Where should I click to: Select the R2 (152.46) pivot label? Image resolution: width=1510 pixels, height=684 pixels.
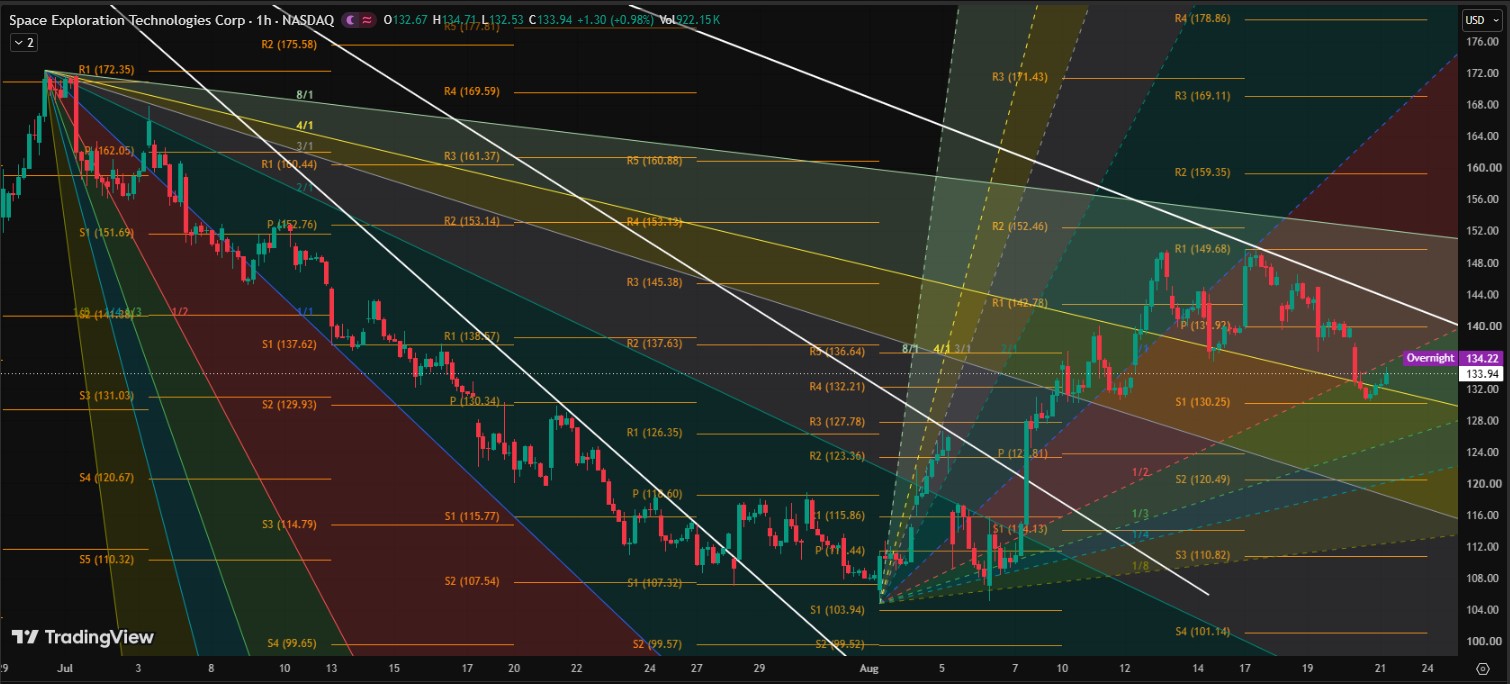click(x=1020, y=226)
